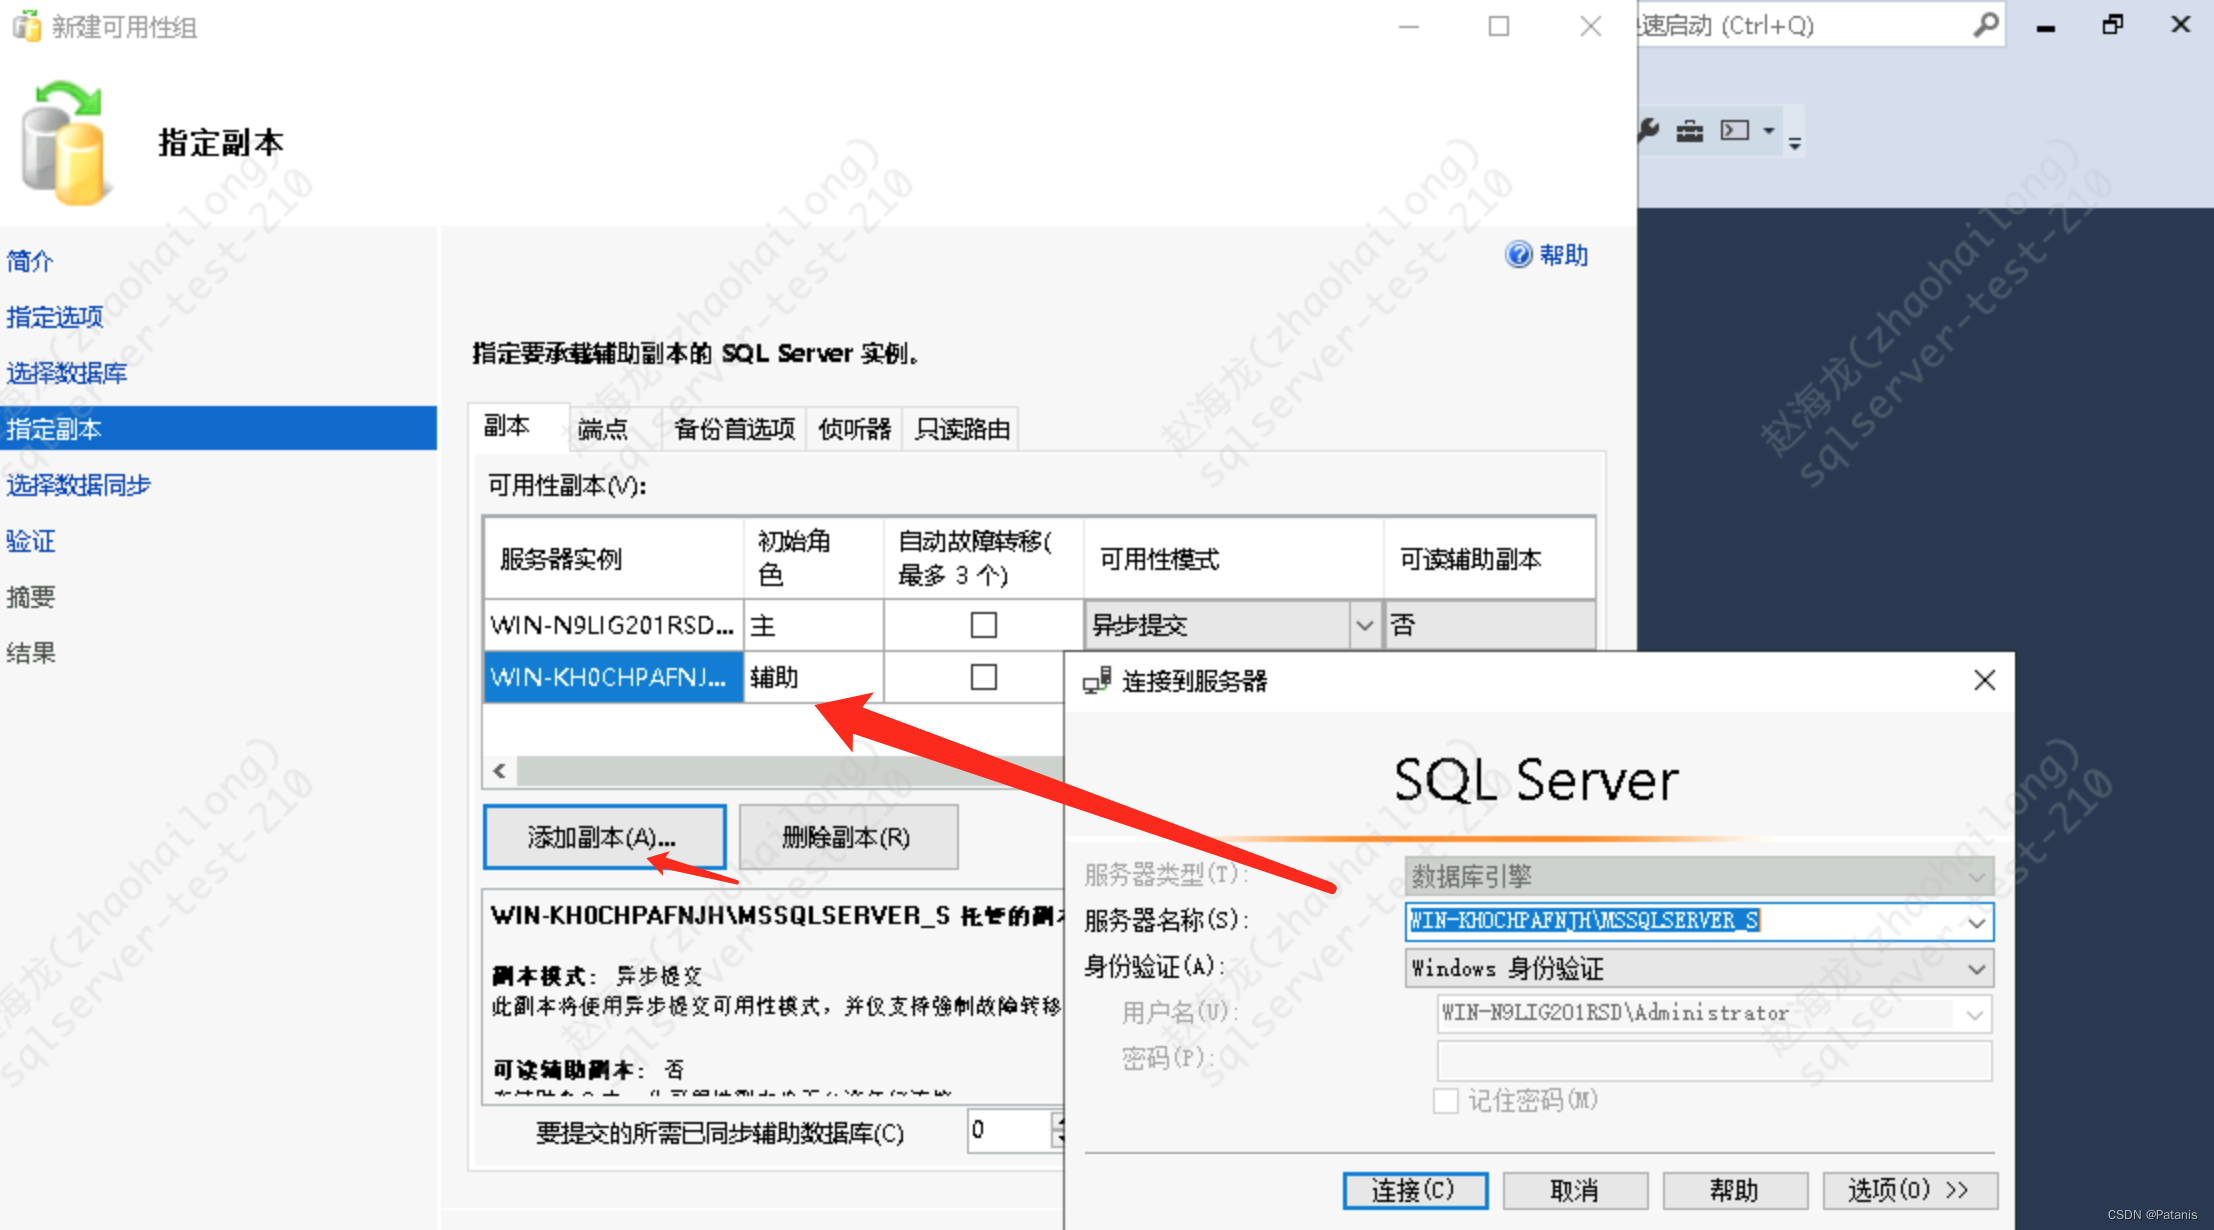Click the blue help question-mark icon
Viewport: 2214px width, 1230px height.
point(1518,255)
